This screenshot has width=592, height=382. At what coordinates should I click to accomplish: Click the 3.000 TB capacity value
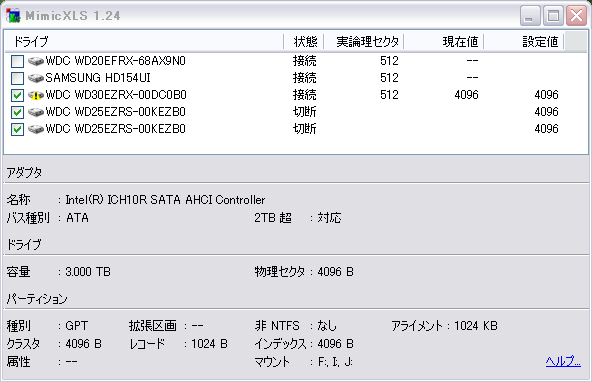point(88,272)
